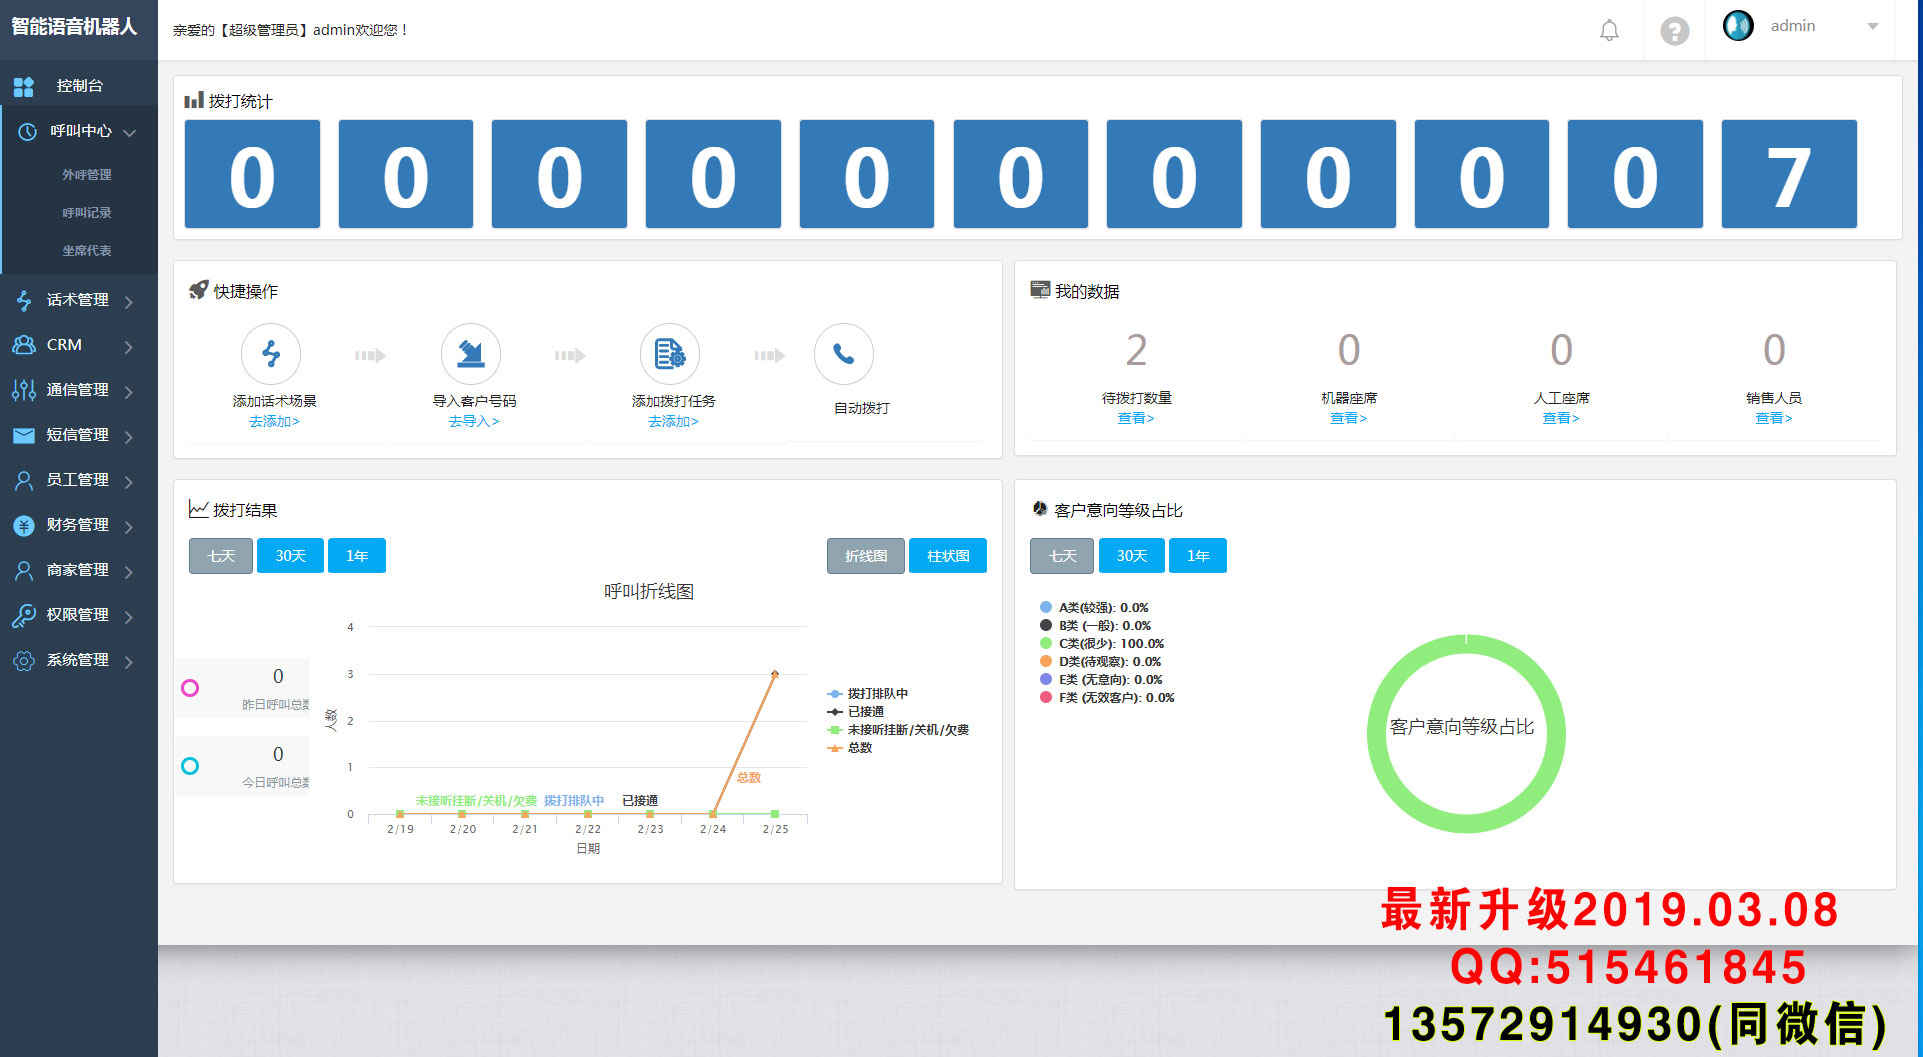Viewport: 1923px width, 1057px height.
Task: Open 外呼管理 submenu item
Action: click(x=87, y=174)
